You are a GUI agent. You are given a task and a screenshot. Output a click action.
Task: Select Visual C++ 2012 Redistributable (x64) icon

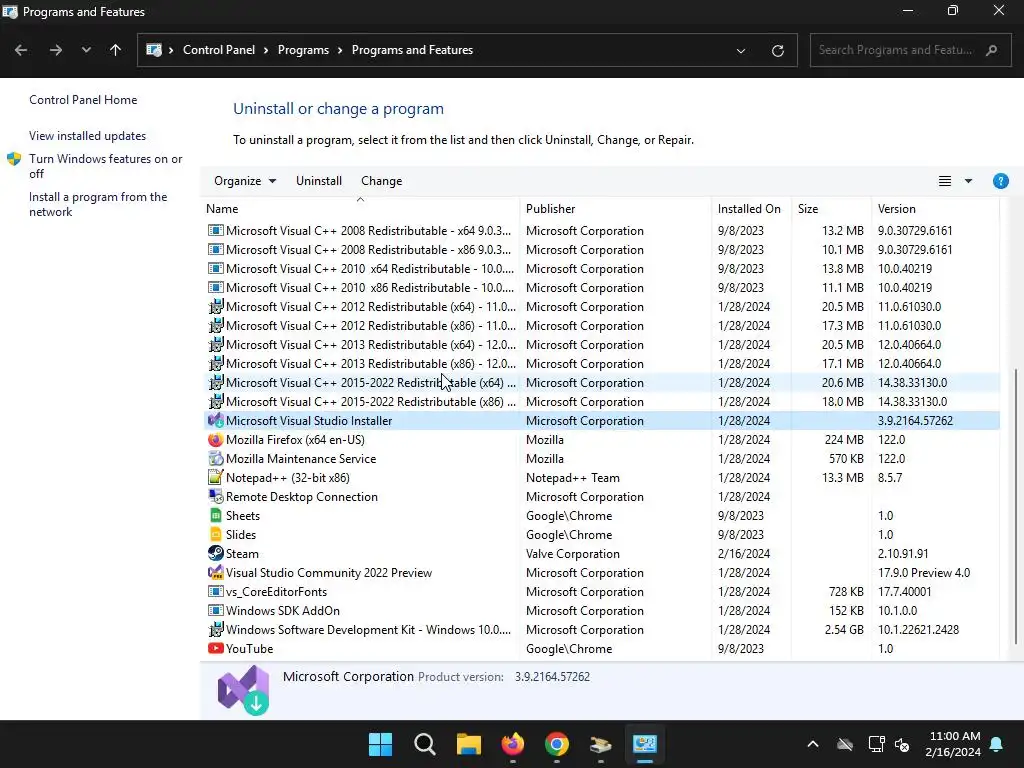tap(215, 306)
